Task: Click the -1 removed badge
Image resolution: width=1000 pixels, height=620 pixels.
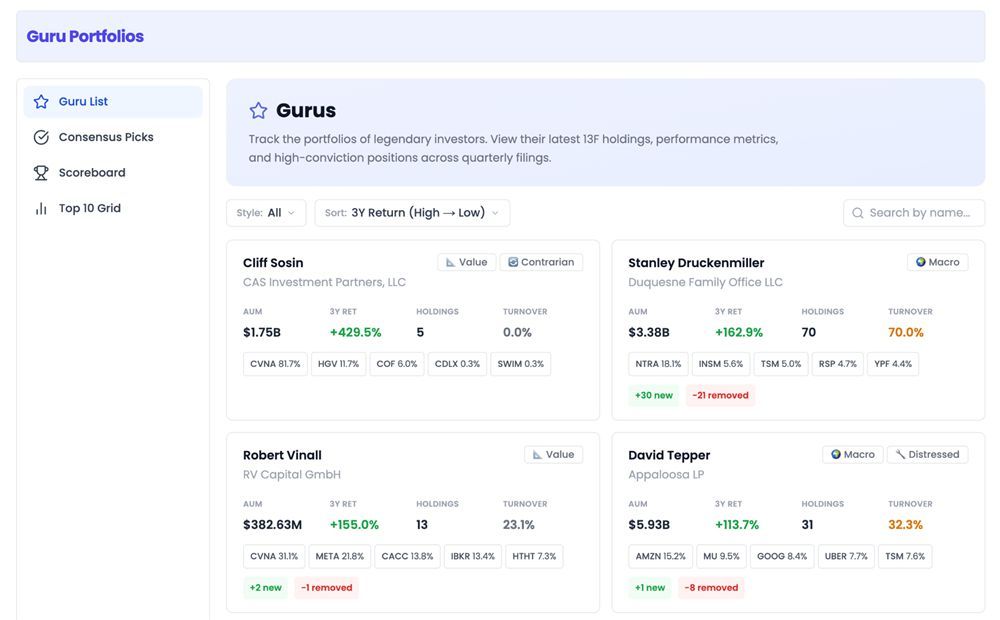Action: click(x=327, y=588)
